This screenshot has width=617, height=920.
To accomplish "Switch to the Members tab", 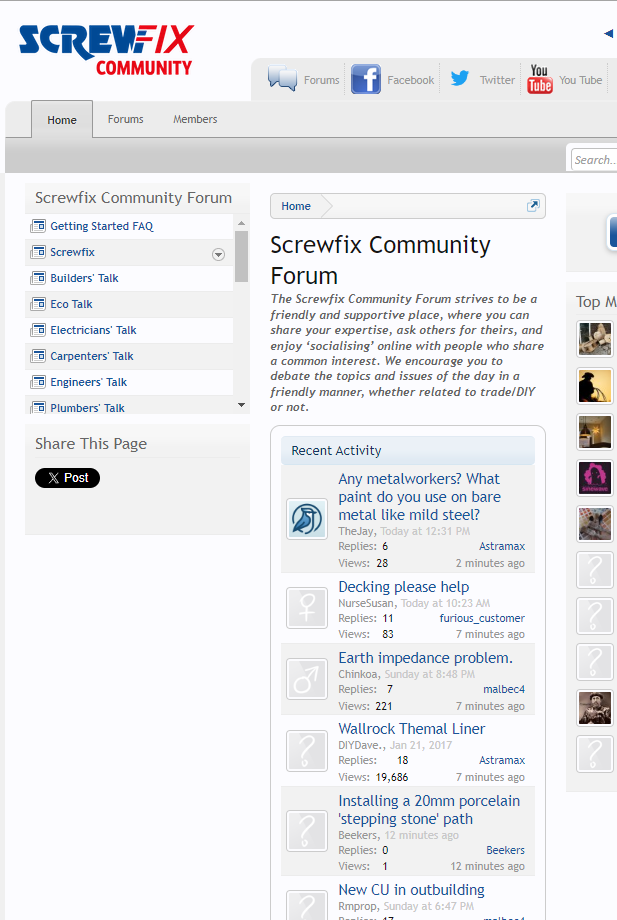I will [x=195, y=119].
